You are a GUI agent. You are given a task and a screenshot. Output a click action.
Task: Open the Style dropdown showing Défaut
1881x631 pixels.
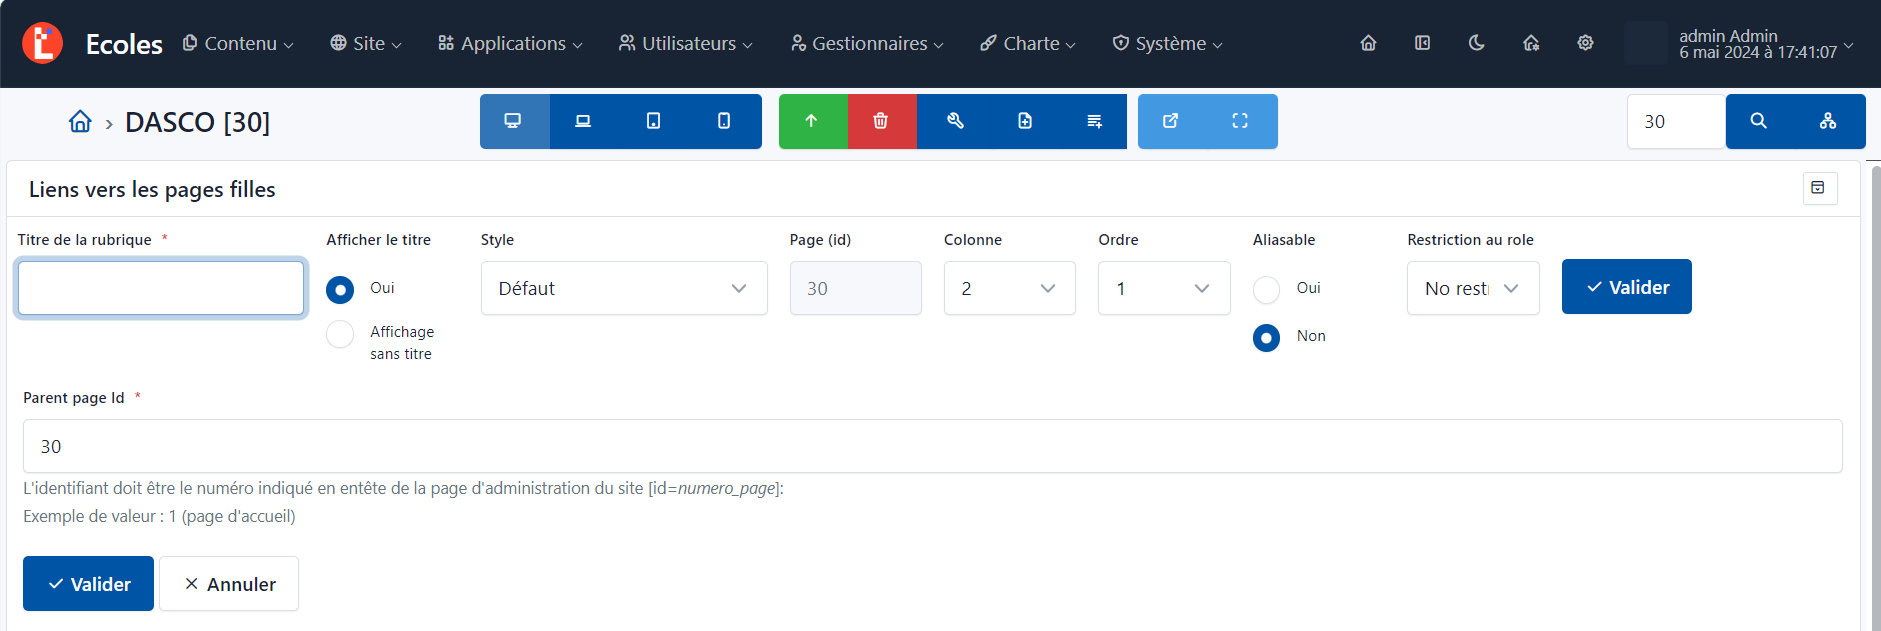[623, 288]
